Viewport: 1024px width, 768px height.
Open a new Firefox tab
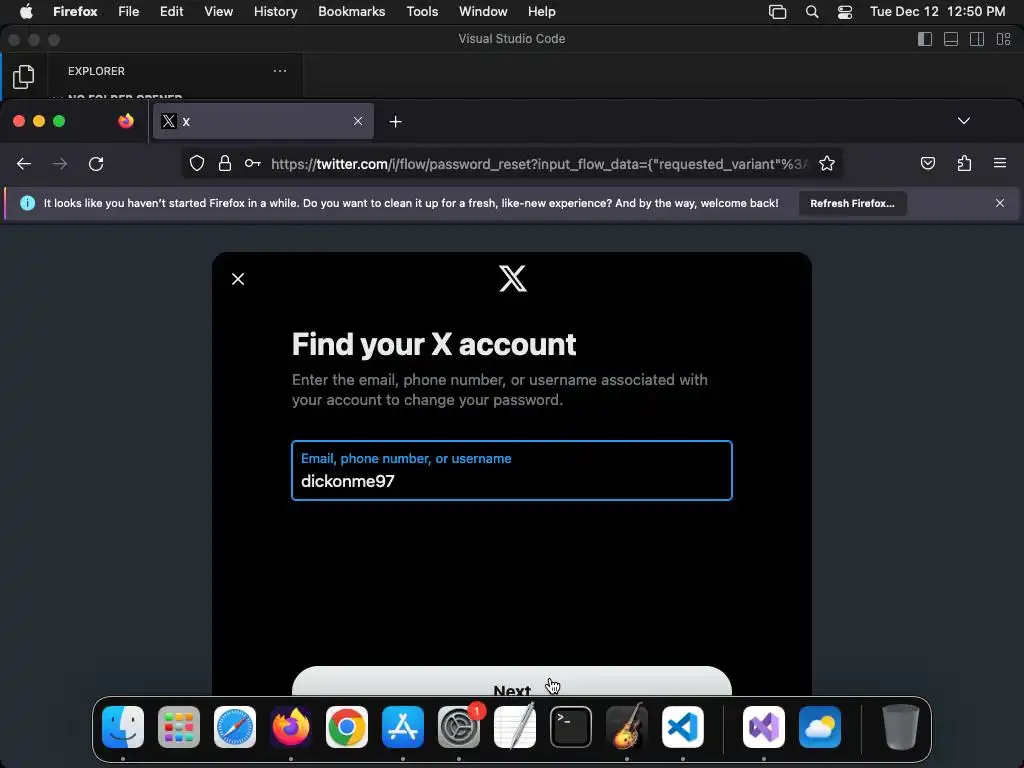point(395,121)
